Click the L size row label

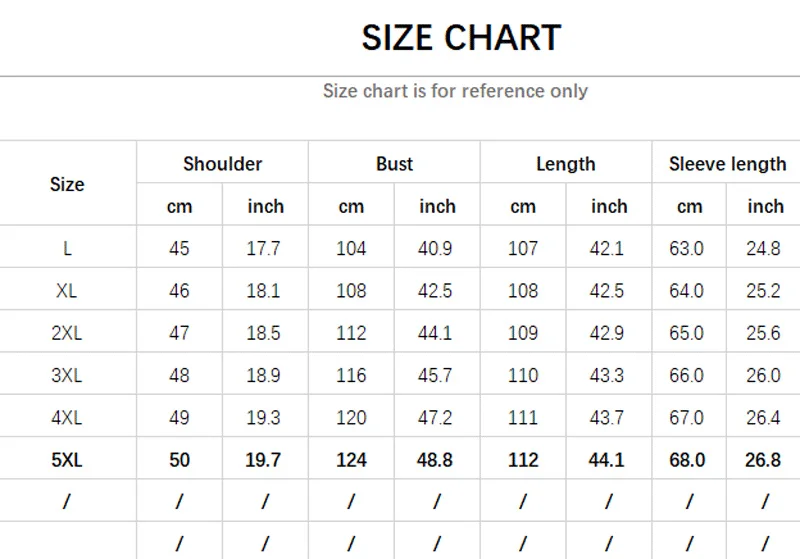(67, 249)
